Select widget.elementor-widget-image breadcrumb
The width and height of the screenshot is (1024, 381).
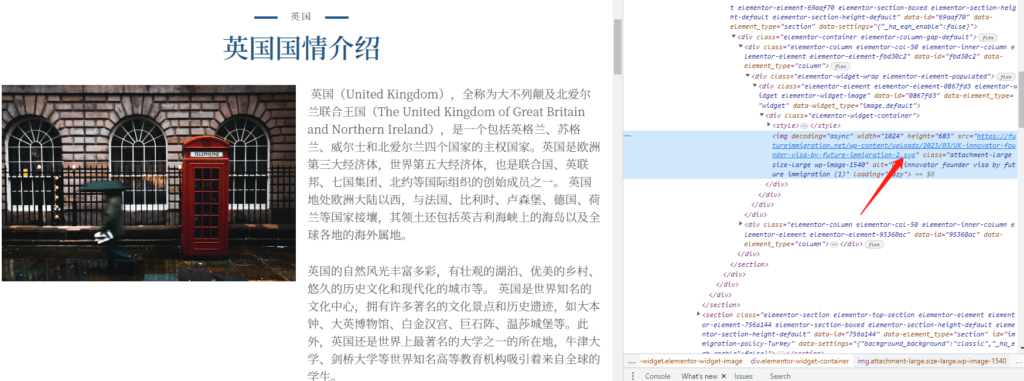click(x=691, y=361)
